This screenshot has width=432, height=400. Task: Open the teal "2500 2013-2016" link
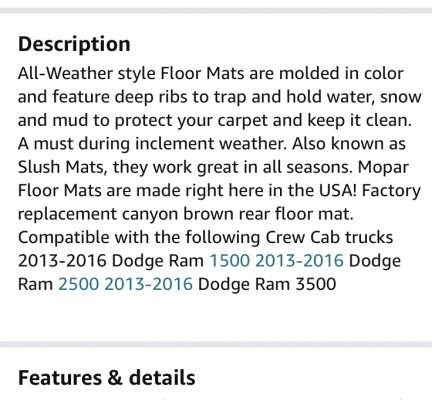click(125, 284)
